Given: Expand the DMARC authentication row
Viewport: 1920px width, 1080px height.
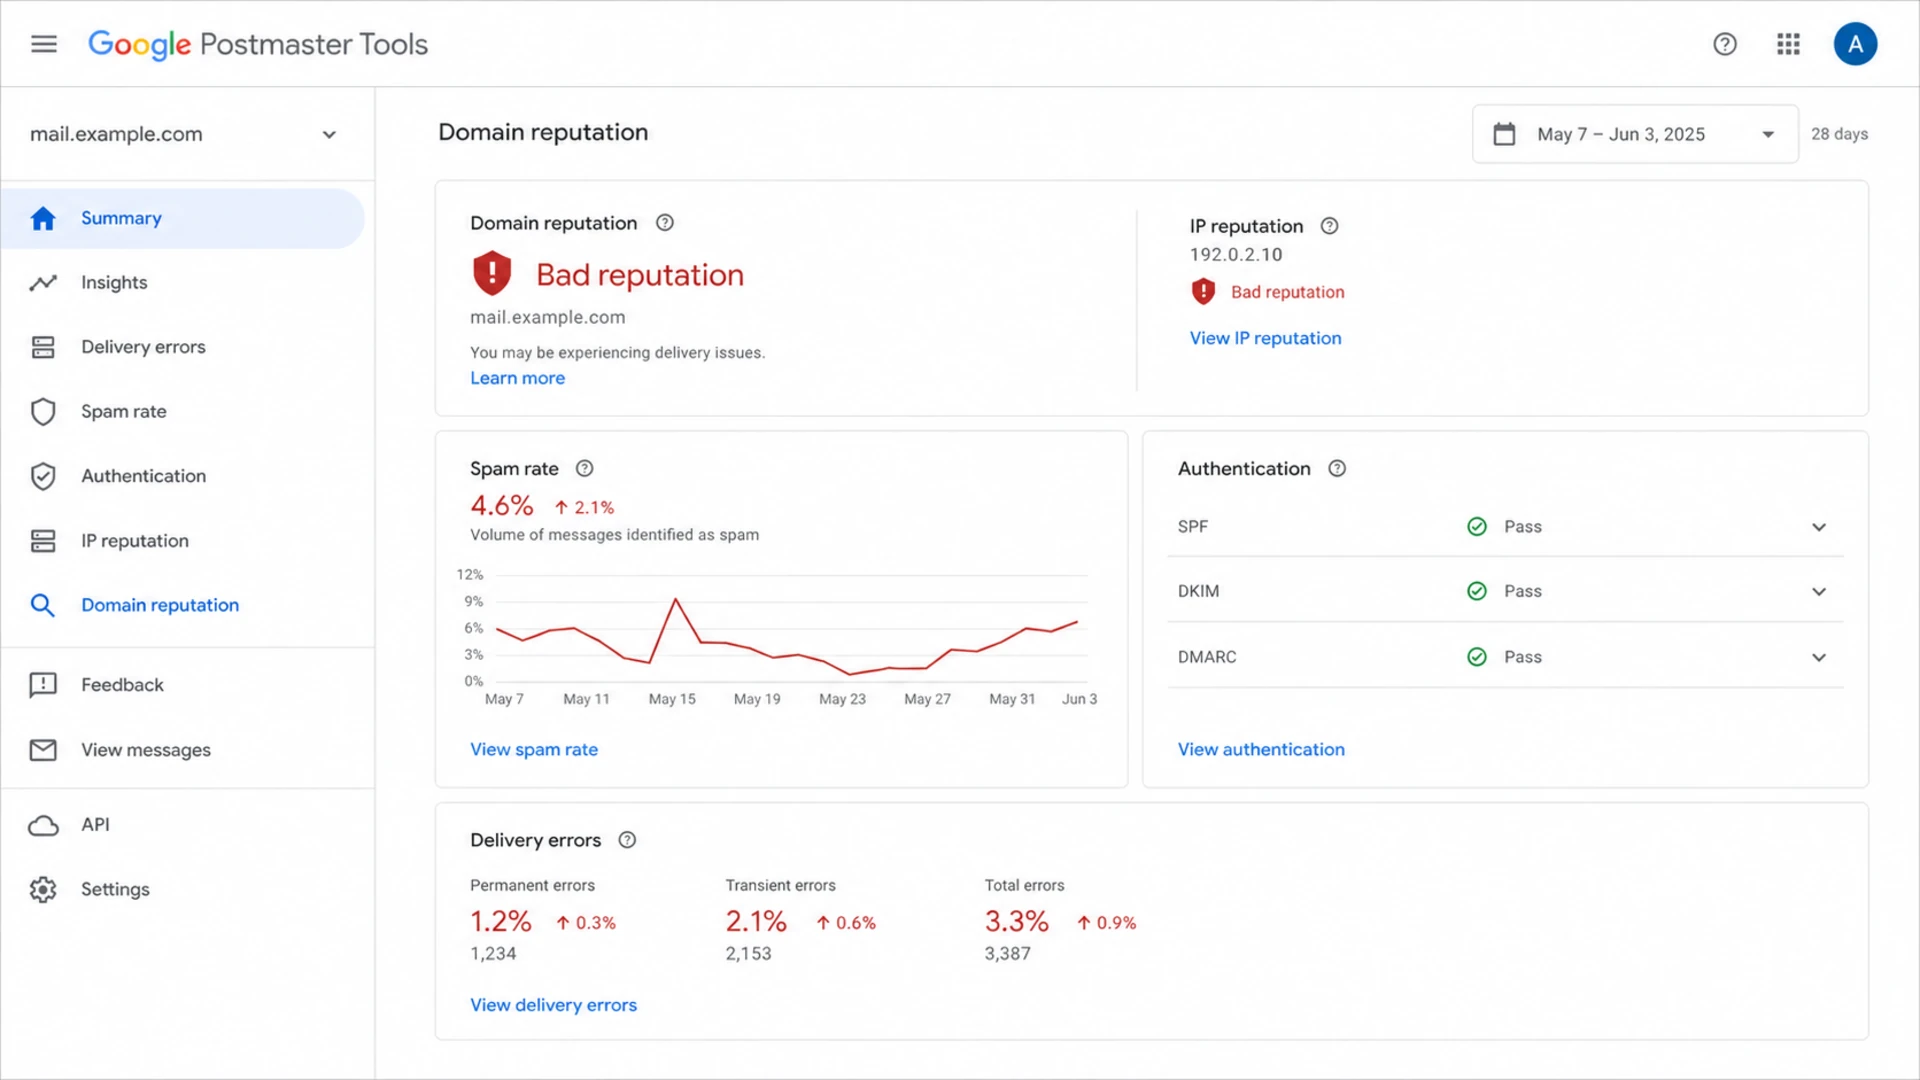Looking at the screenshot, I should [x=1819, y=657].
